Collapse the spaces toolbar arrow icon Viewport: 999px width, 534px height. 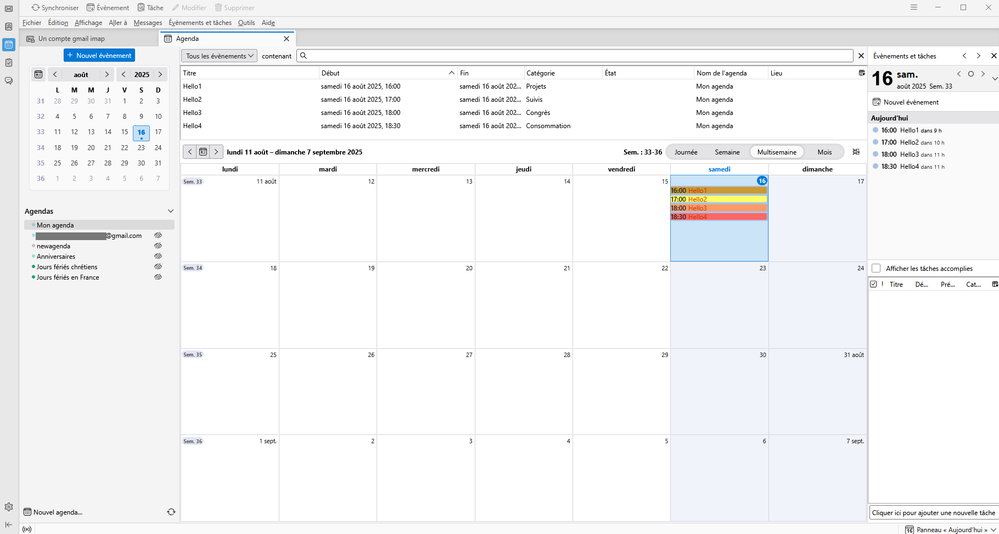click(x=9, y=524)
